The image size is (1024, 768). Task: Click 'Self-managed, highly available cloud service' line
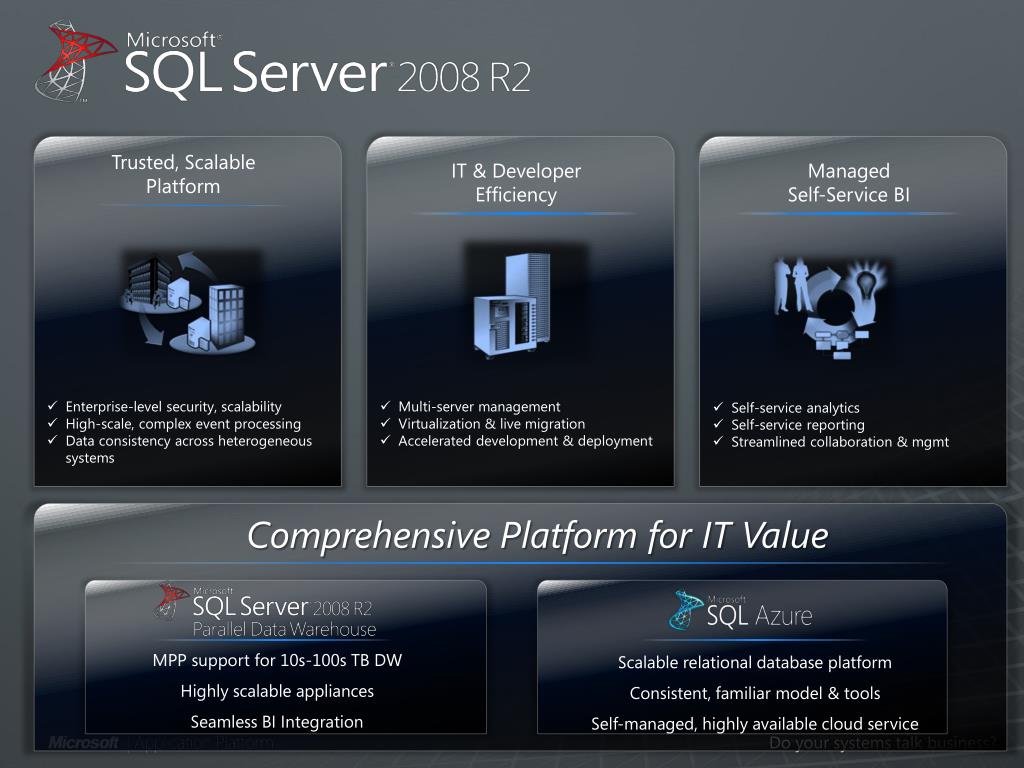point(755,724)
